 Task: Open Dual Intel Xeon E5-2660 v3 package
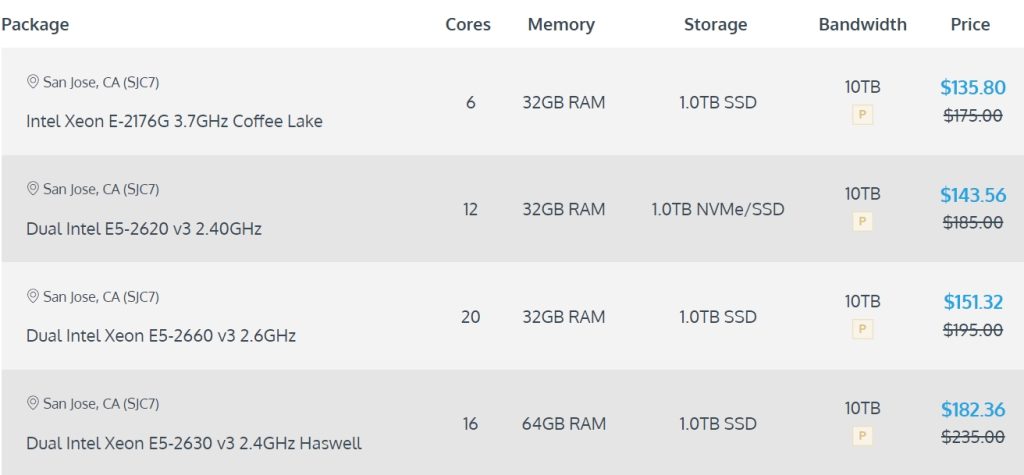pos(161,336)
